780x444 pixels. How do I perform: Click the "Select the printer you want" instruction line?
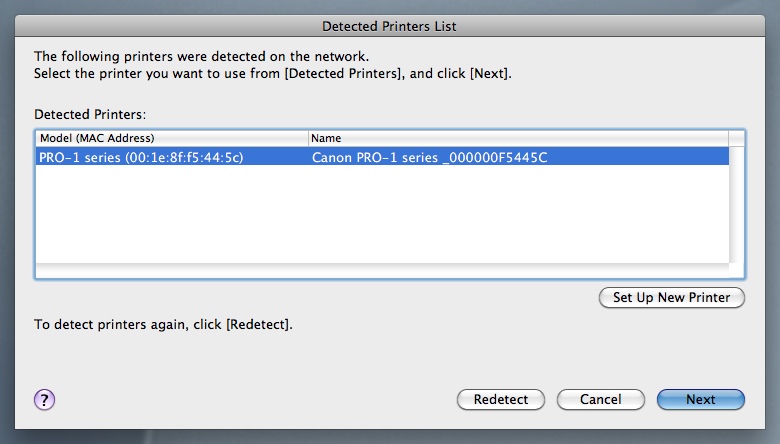273,74
